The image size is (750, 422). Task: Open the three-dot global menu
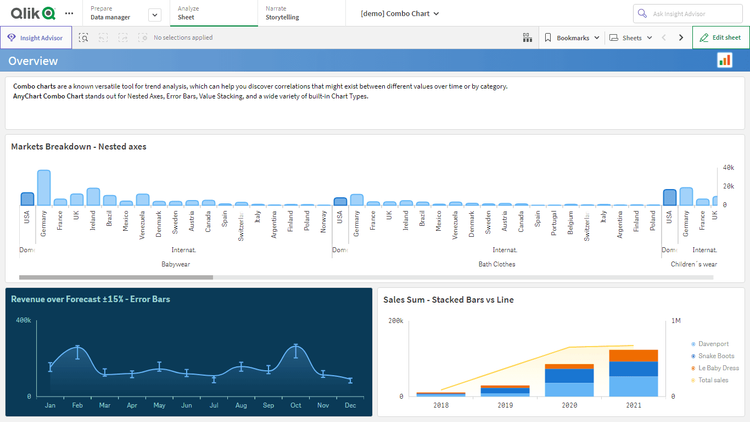coord(69,14)
